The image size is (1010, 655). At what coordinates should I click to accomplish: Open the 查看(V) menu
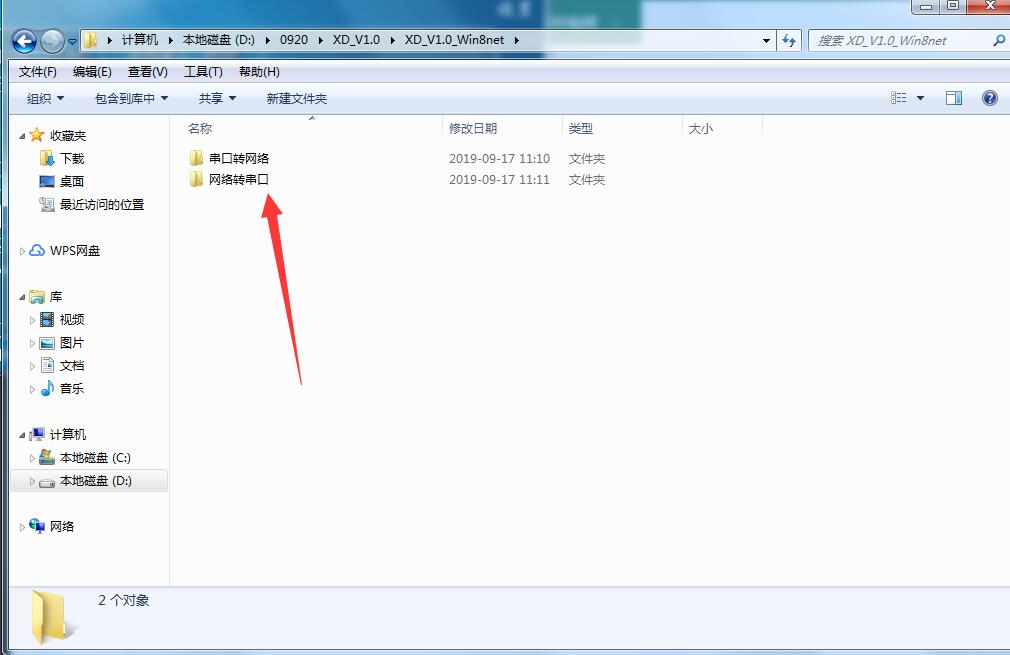pos(148,71)
